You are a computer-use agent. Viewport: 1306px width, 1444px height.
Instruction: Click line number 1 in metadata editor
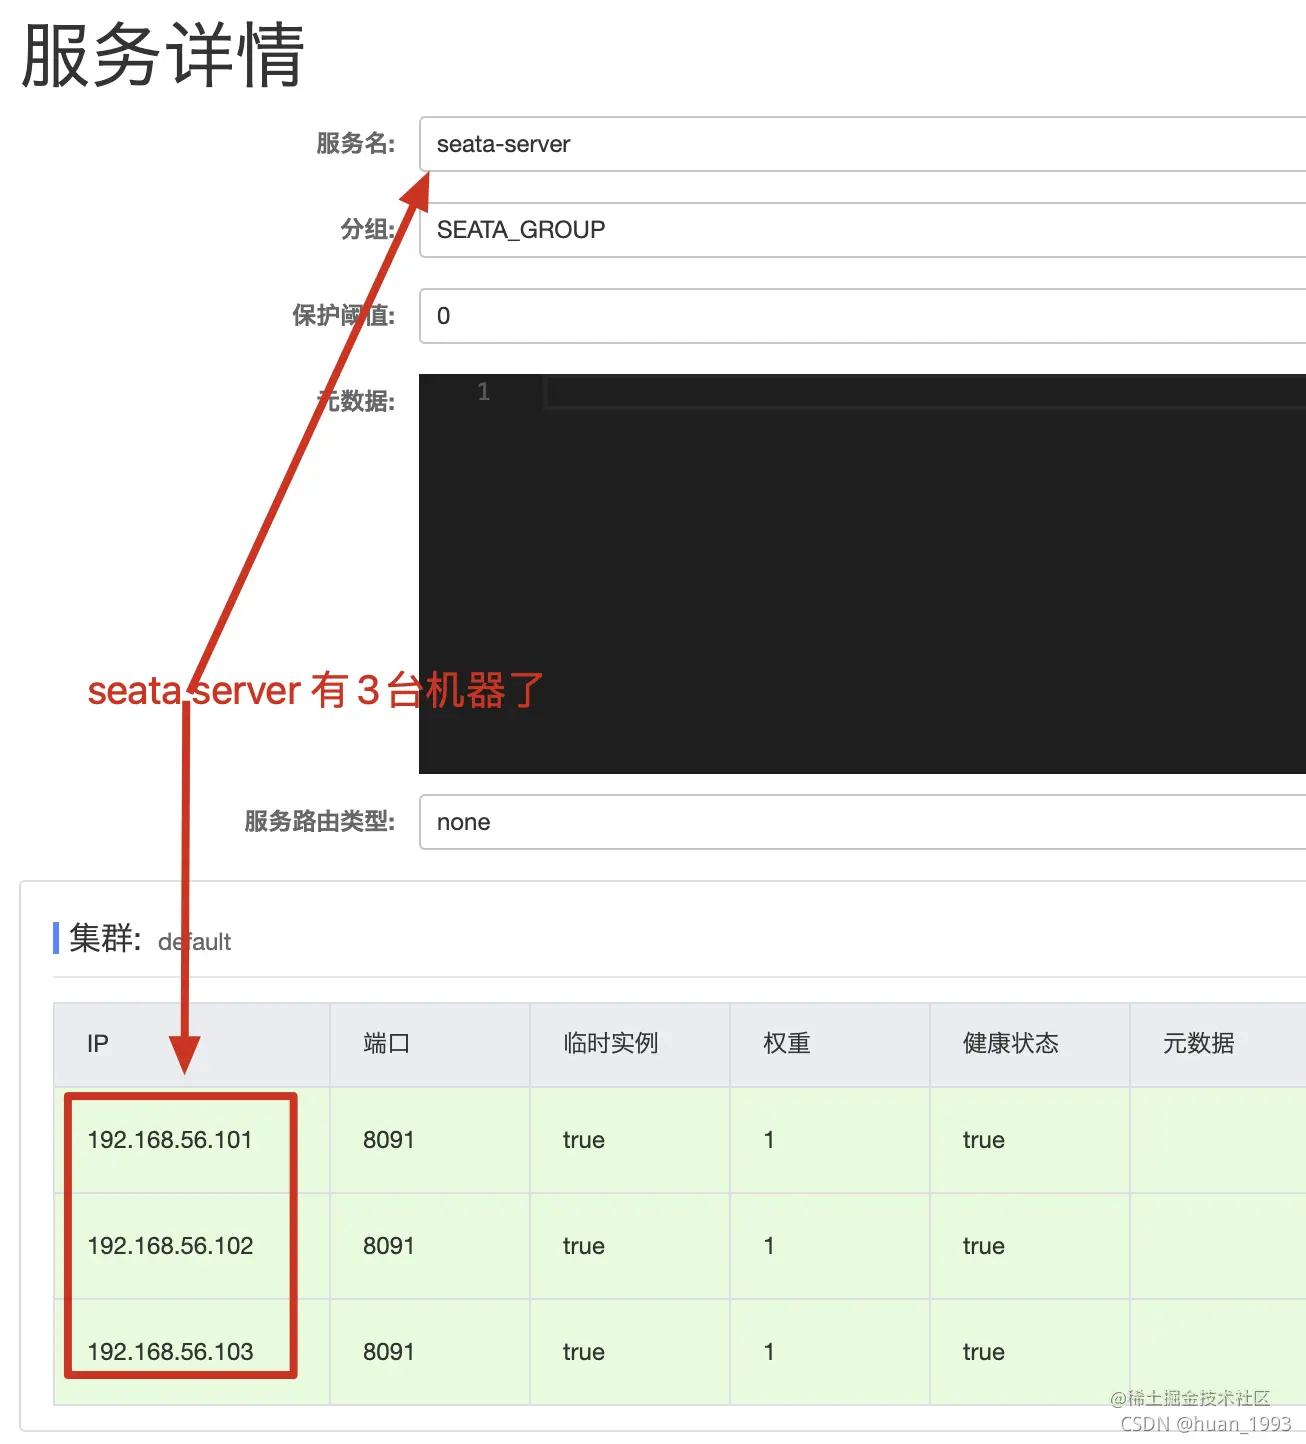(x=484, y=392)
